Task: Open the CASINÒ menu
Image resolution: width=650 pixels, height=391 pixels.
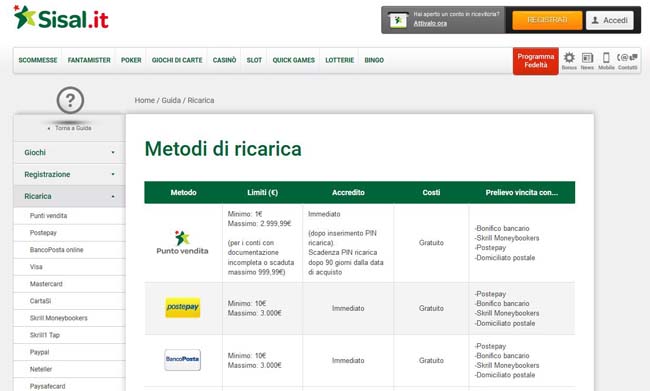Action: (x=224, y=60)
